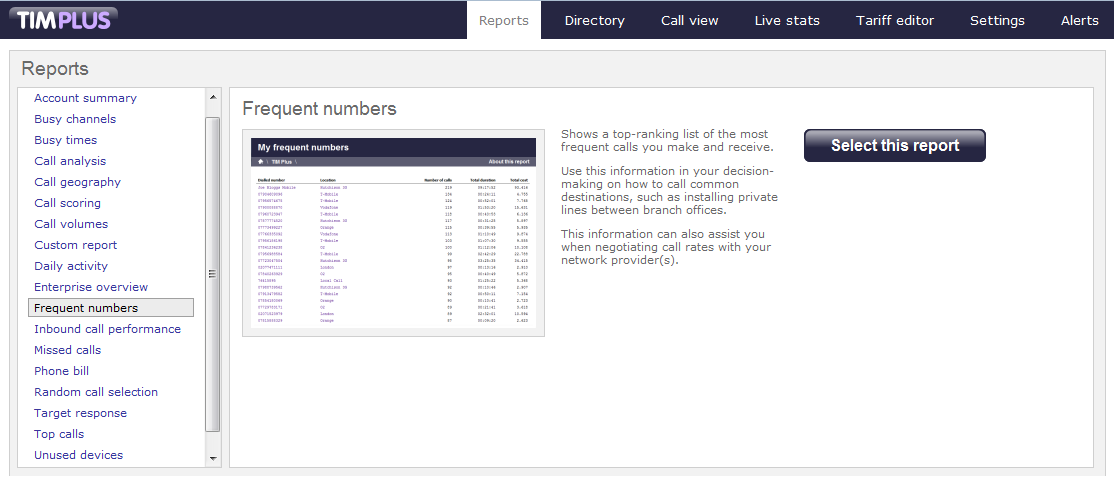Click the reports list scrollbar handle

coord(212,274)
